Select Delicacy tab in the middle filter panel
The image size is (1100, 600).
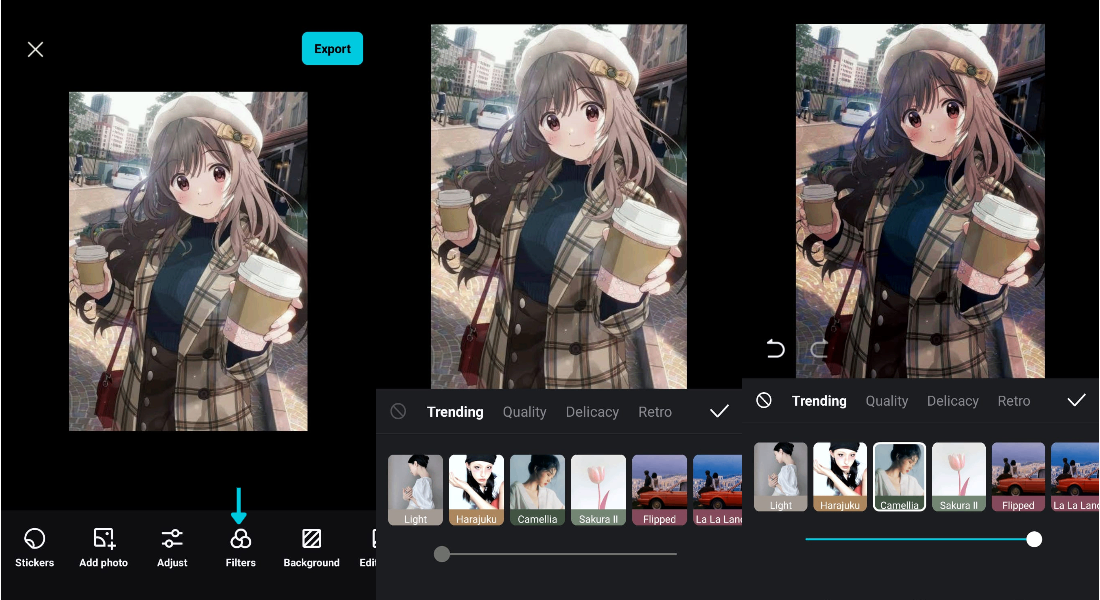tap(592, 412)
